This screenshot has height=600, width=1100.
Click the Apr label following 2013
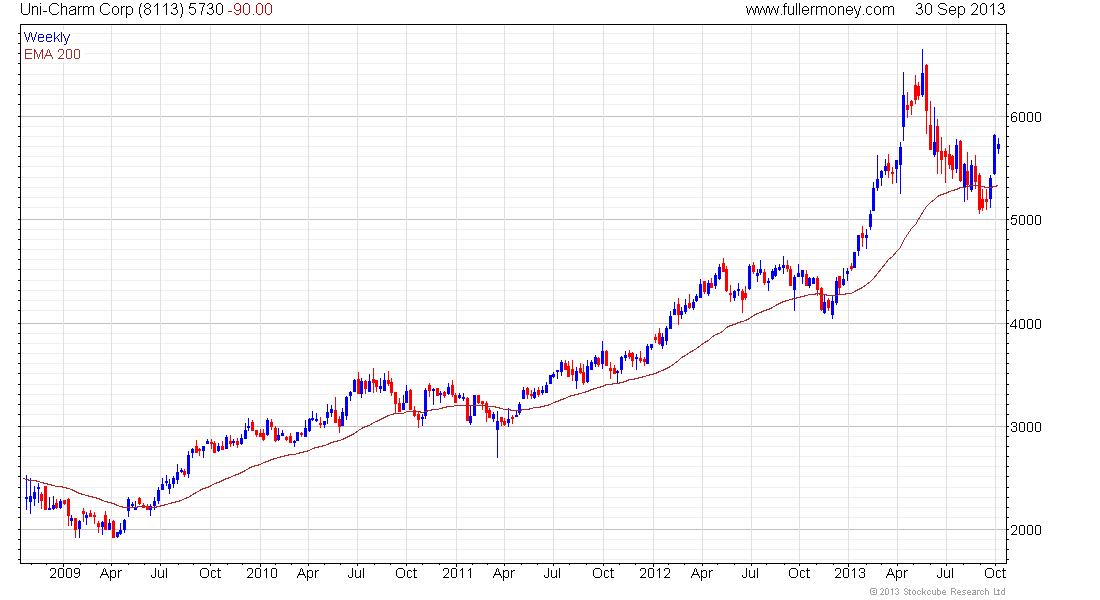pos(897,573)
